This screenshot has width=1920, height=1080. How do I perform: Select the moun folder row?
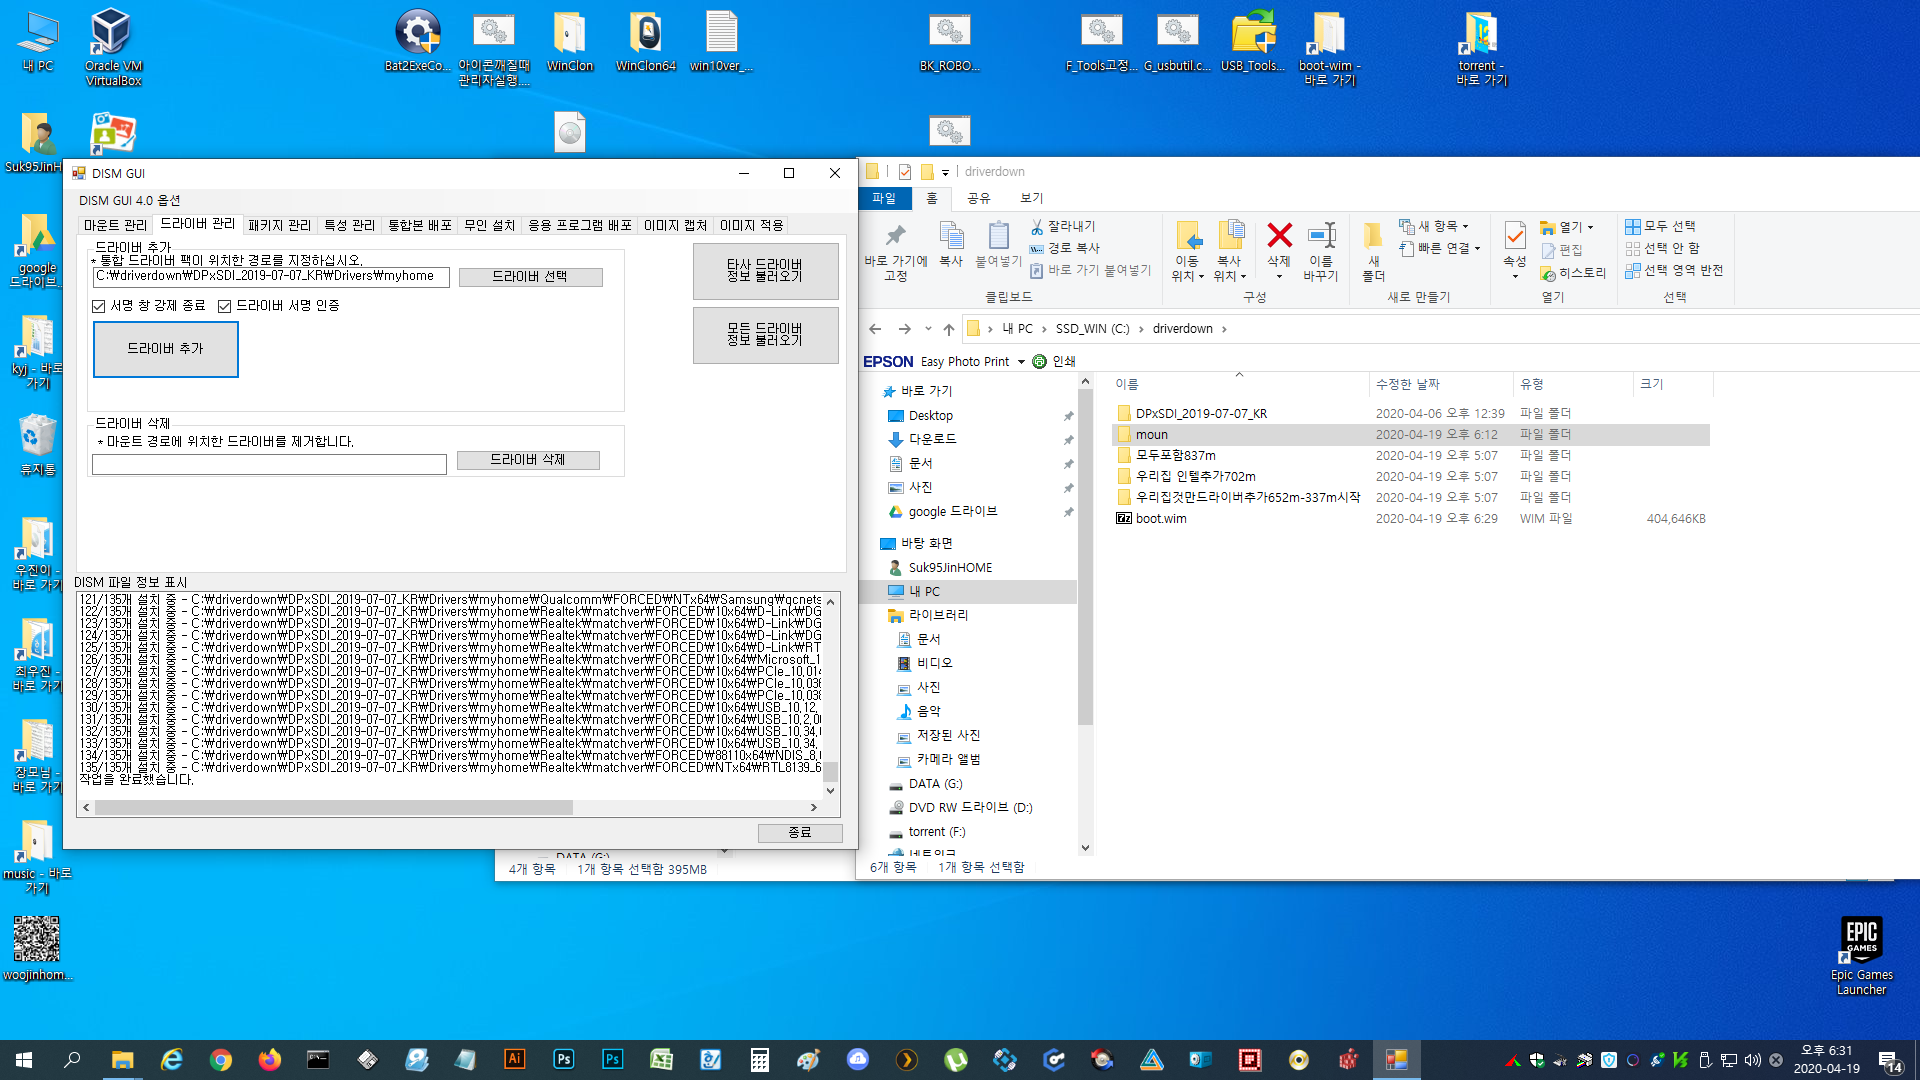click(x=1410, y=435)
